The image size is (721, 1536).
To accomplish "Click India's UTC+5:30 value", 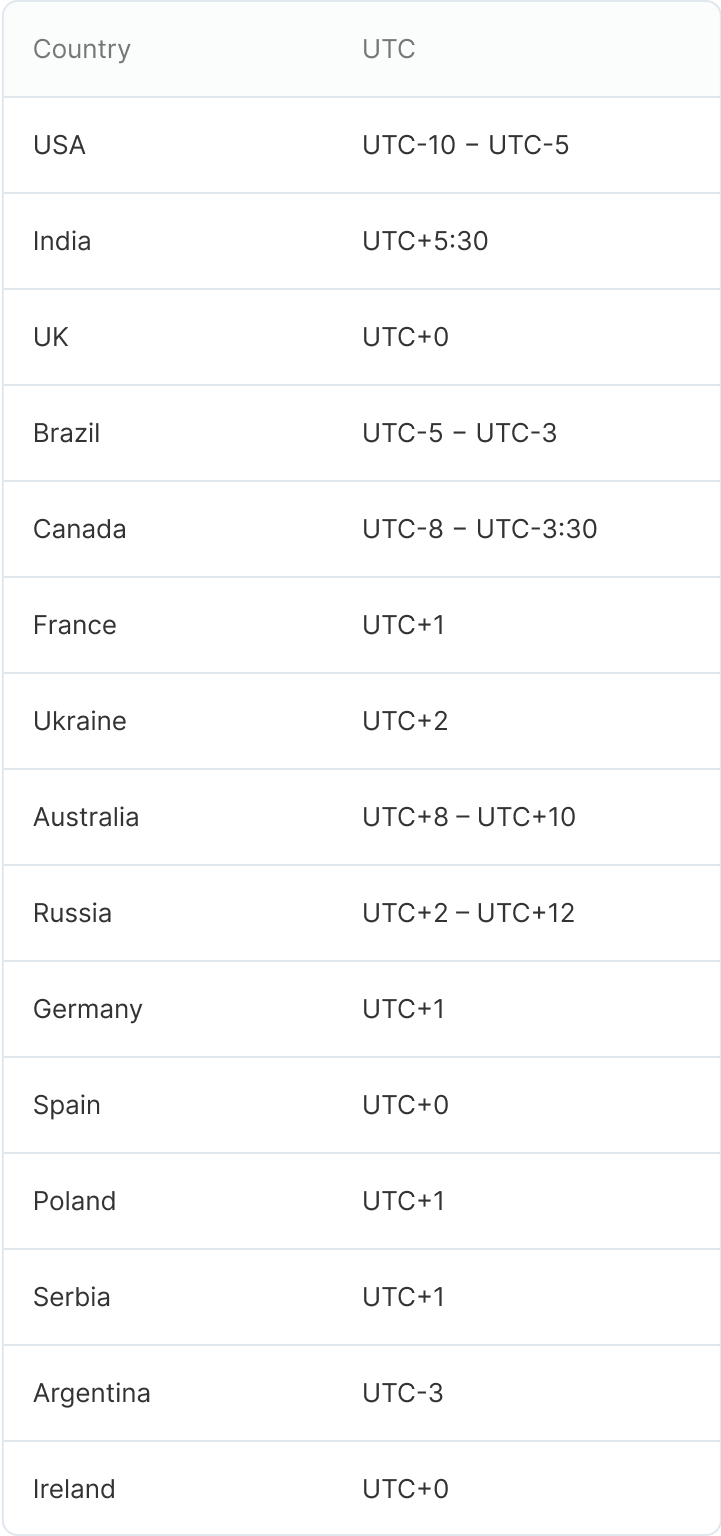I will [x=425, y=241].
